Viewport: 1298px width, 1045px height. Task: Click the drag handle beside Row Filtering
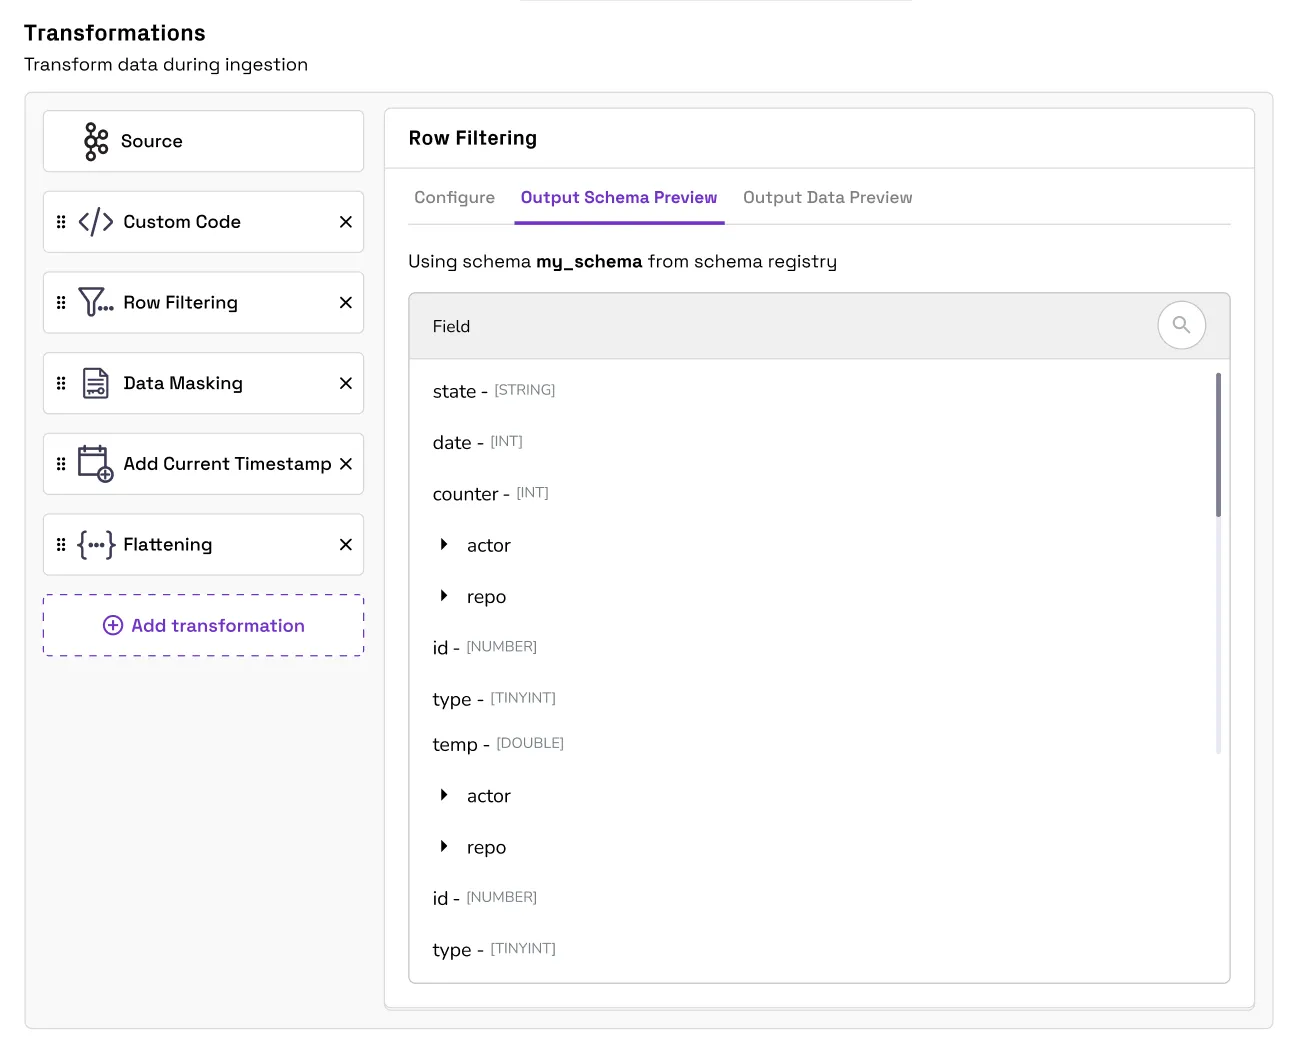click(61, 302)
